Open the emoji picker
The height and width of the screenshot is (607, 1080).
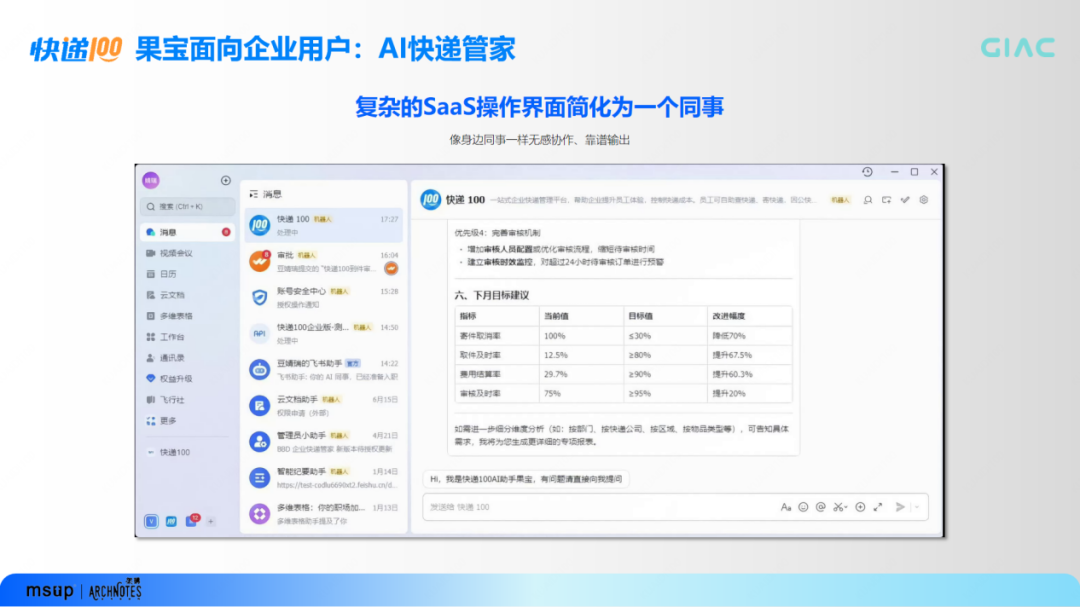pyautogui.click(x=803, y=508)
